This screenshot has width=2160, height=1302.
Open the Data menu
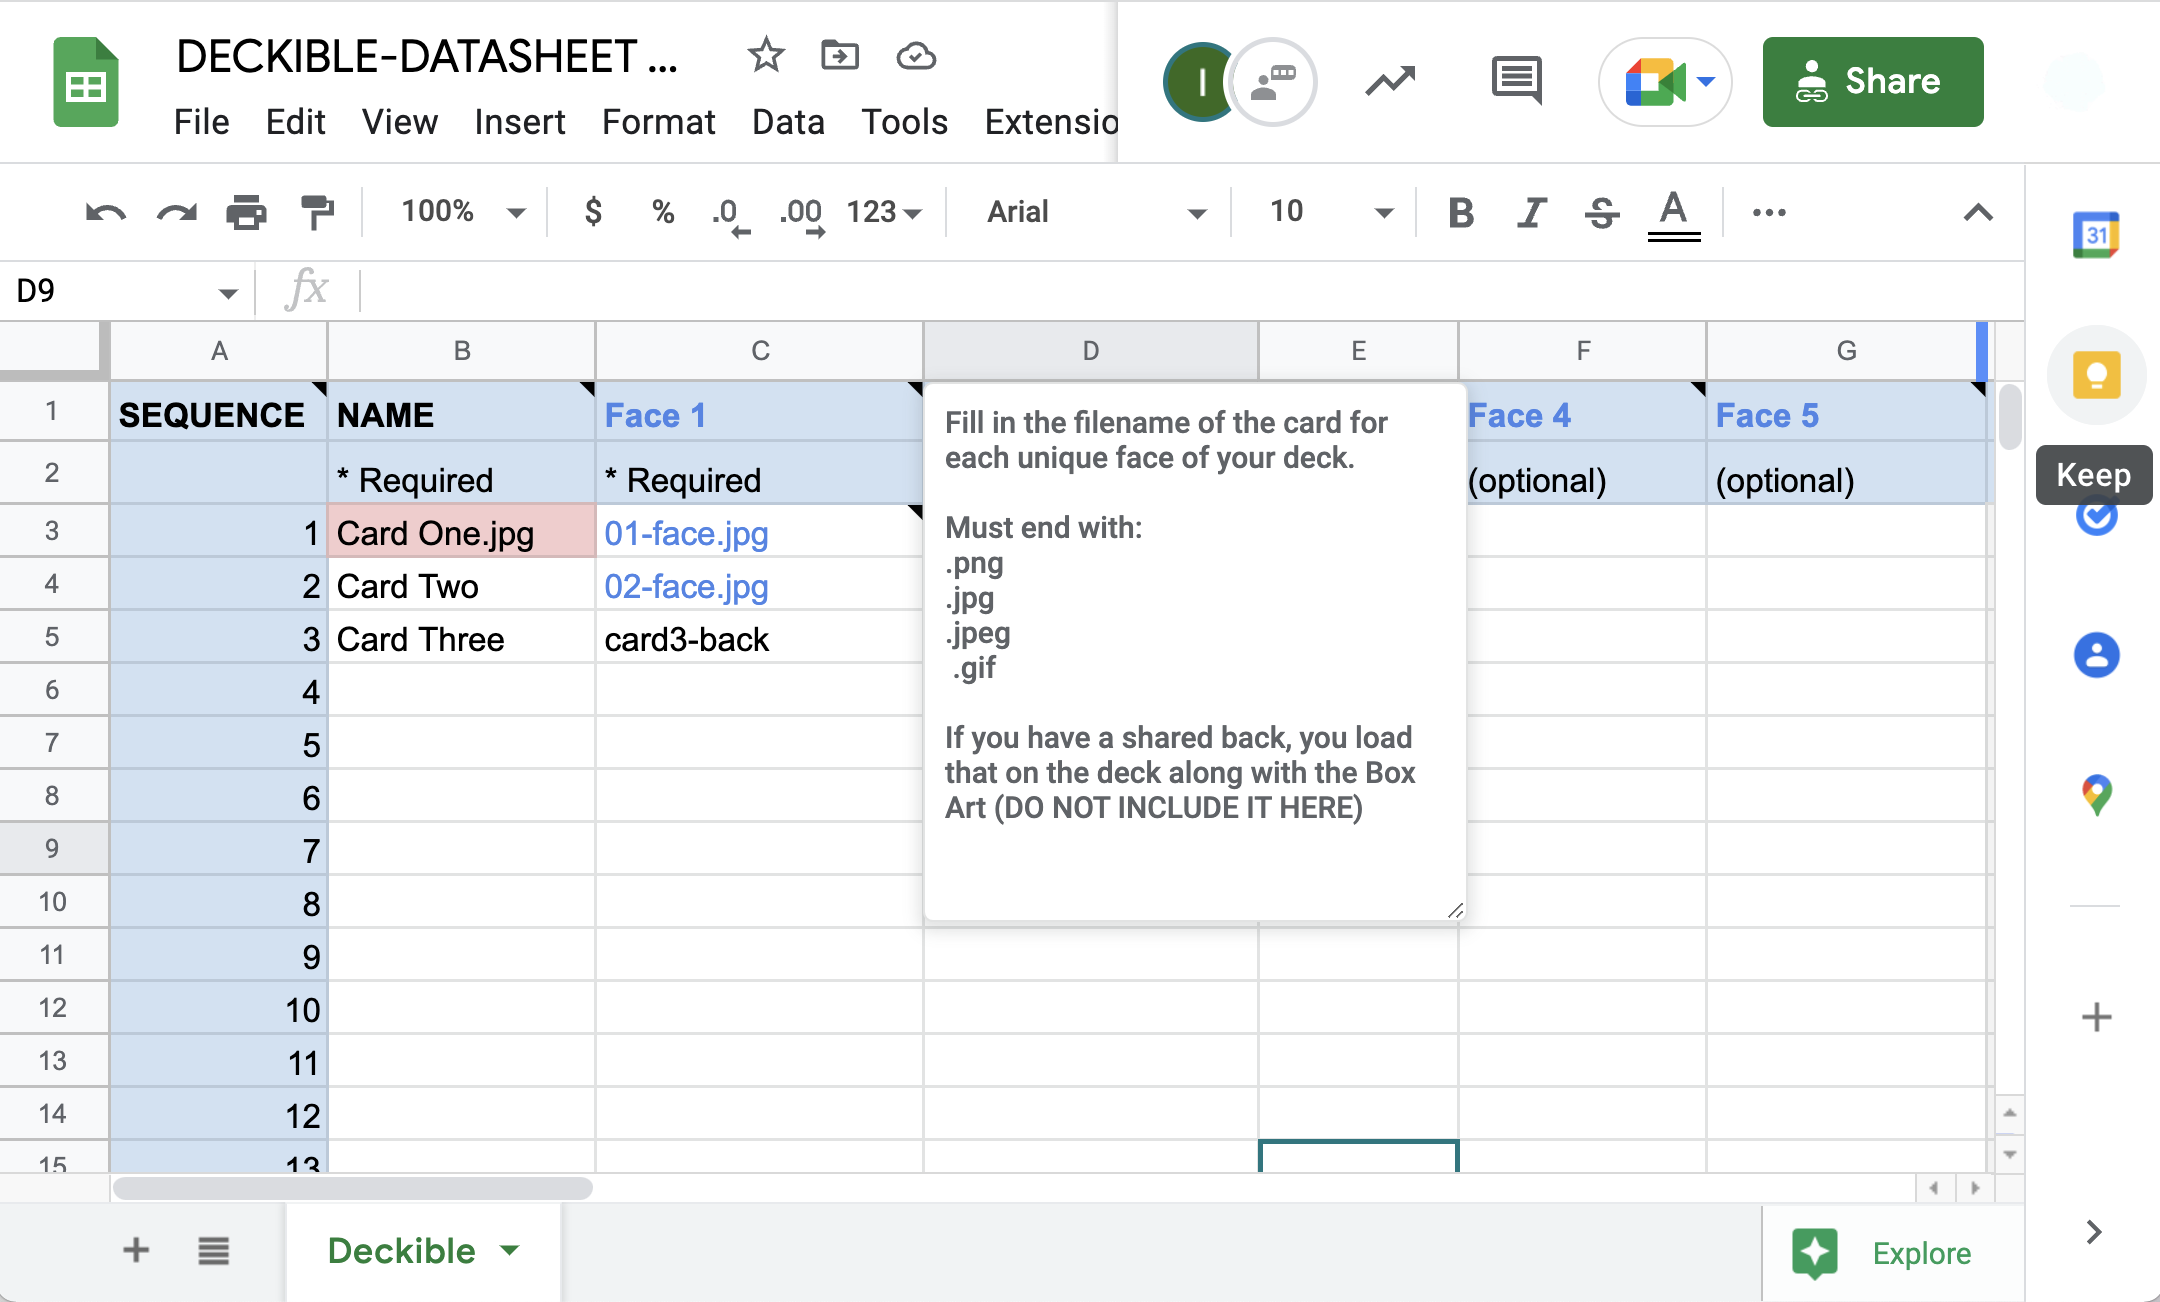click(x=788, y=122)
